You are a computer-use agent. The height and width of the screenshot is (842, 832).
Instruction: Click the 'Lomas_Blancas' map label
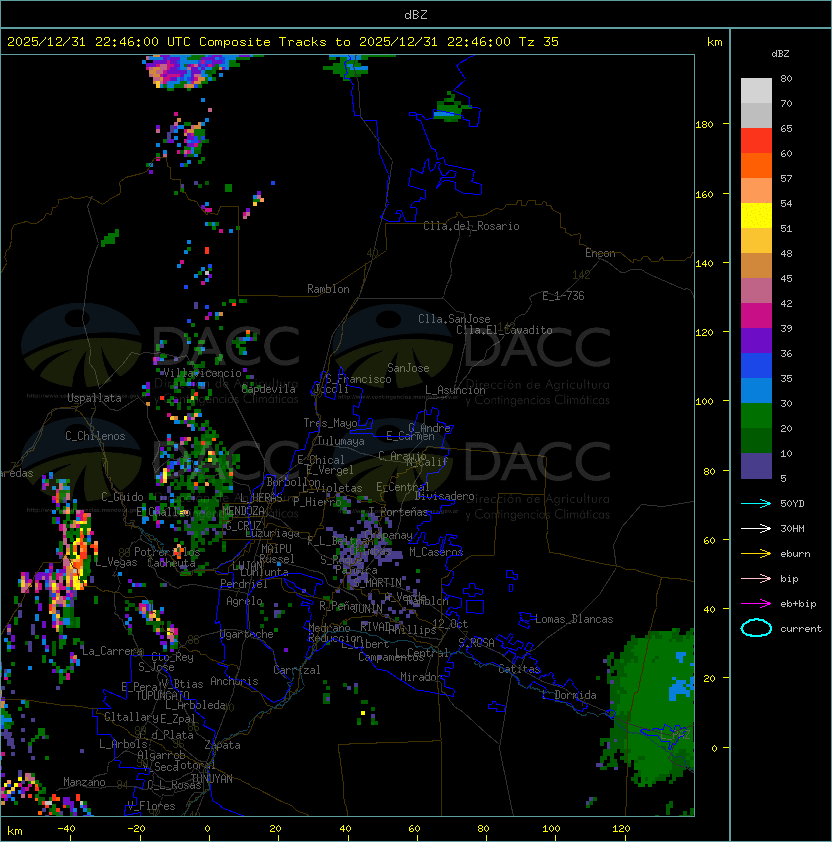tap(574, 619)
